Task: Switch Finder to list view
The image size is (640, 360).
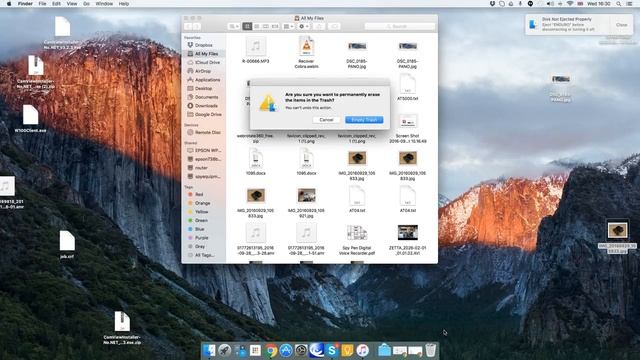Action: pos(256,27)
